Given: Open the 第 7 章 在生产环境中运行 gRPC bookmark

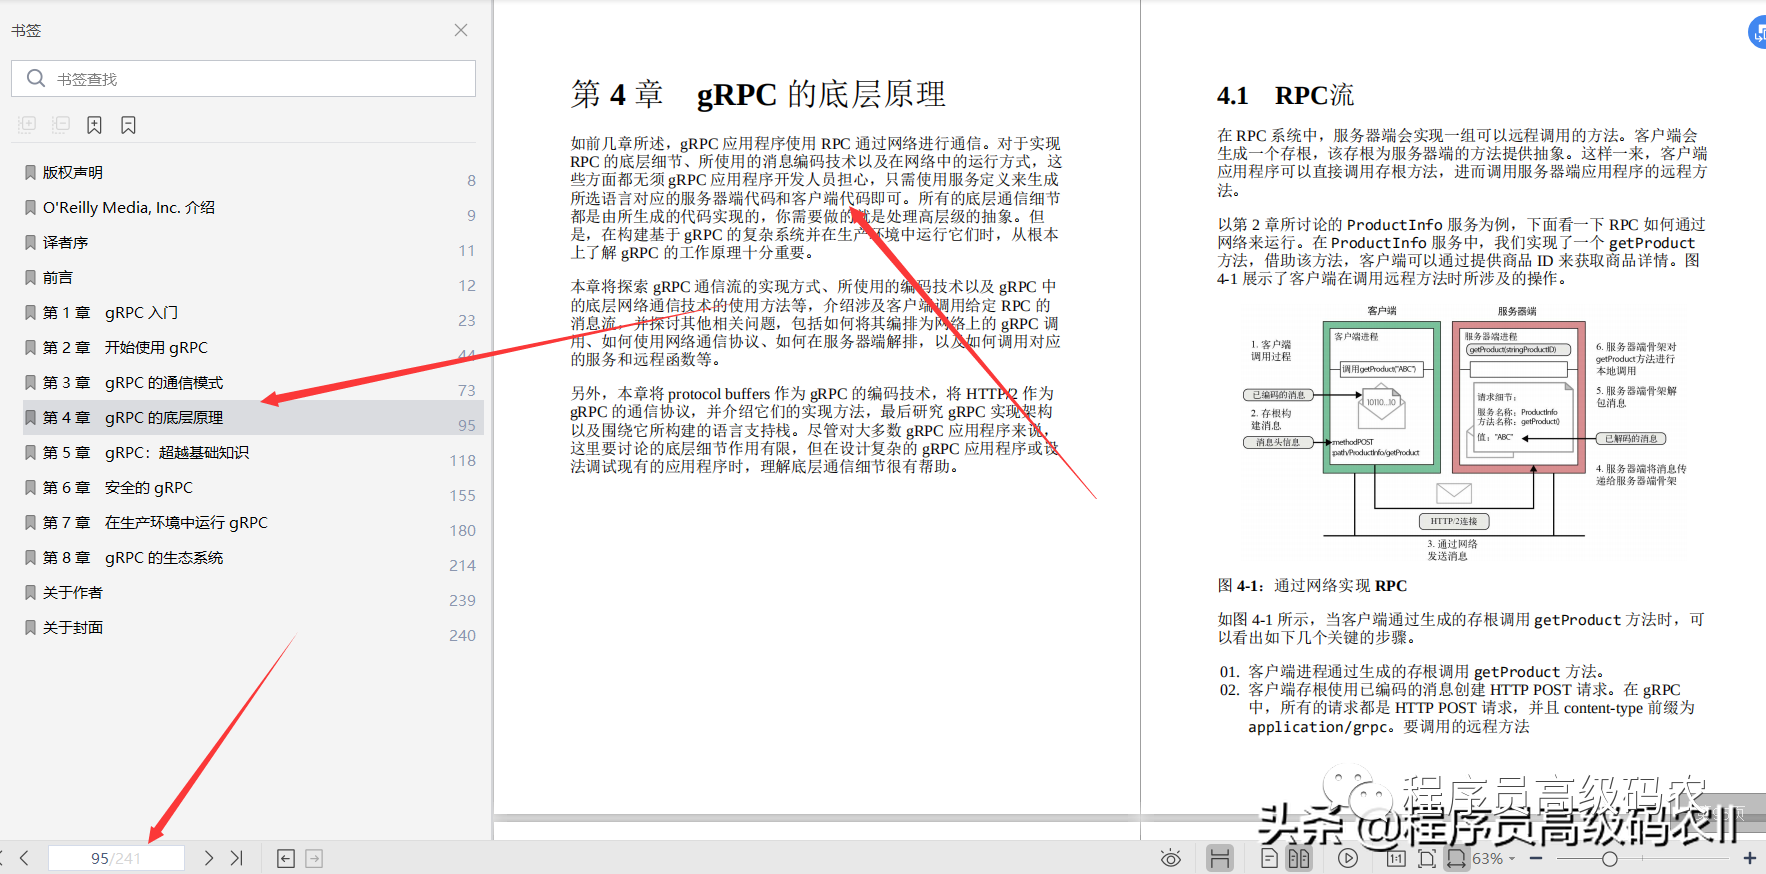Looking at the screenshot, I should point(155,522).
